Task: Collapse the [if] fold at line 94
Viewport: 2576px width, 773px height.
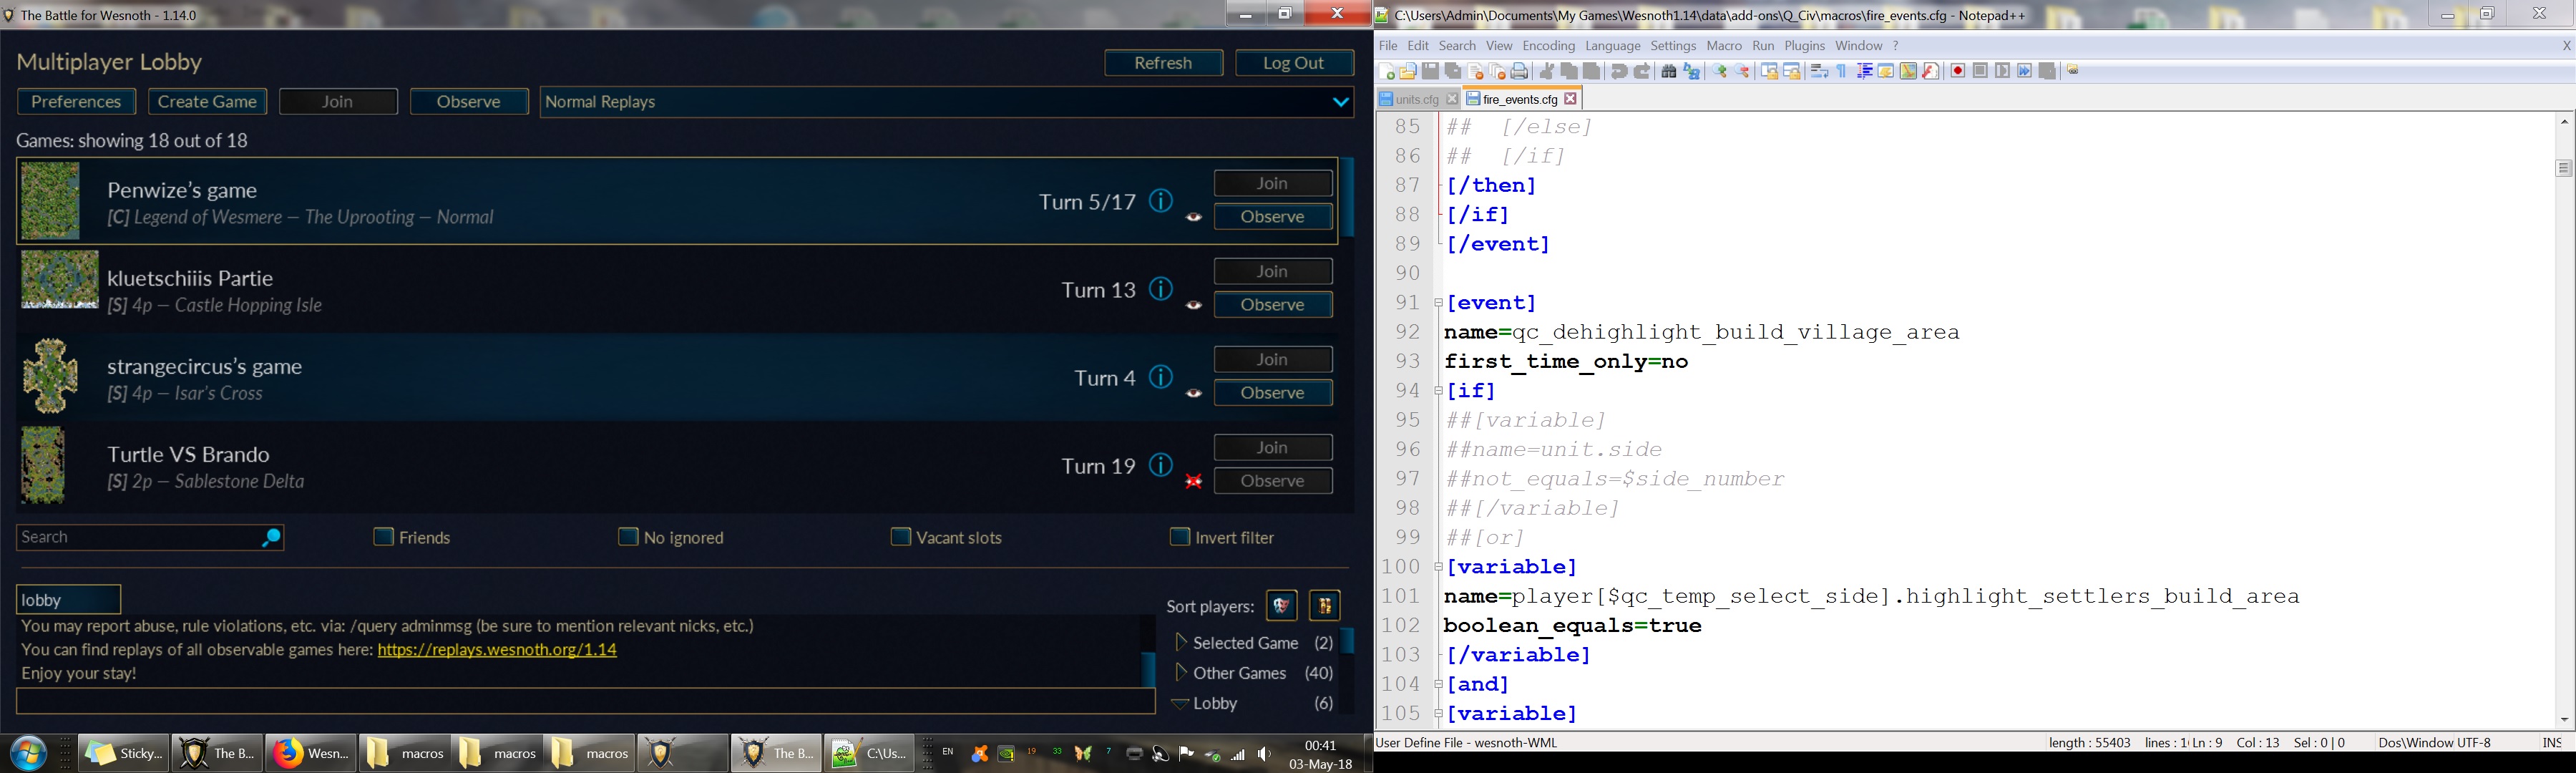Action: point(1439,390)
